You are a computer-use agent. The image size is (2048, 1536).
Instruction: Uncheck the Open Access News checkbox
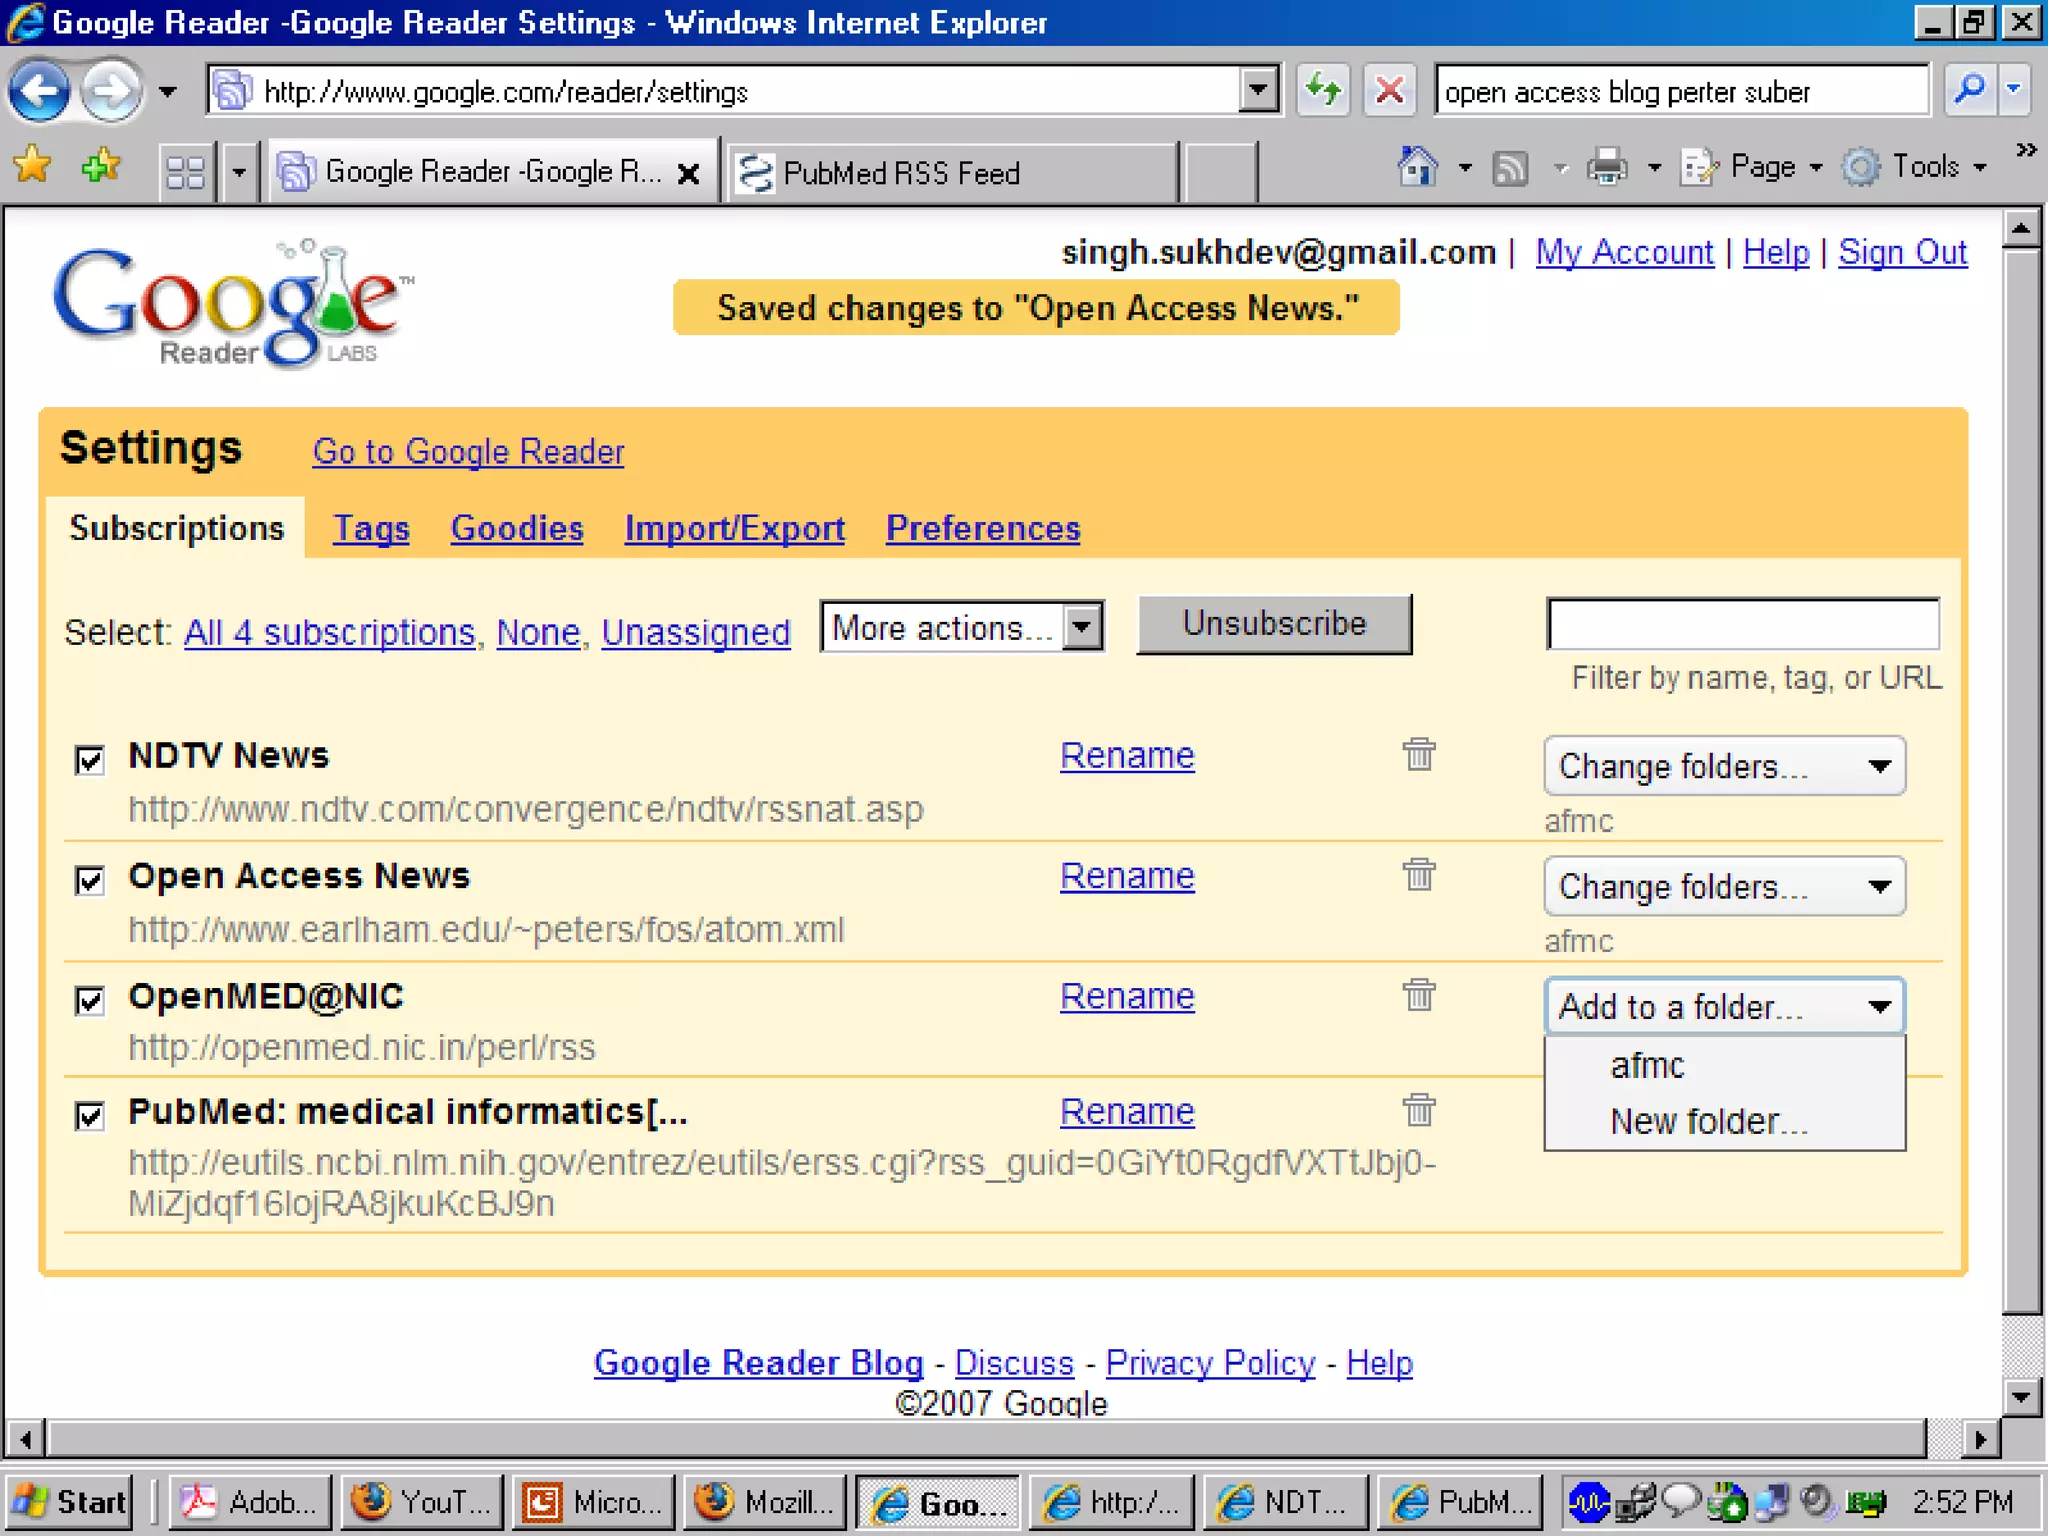(x=90, y=880)
